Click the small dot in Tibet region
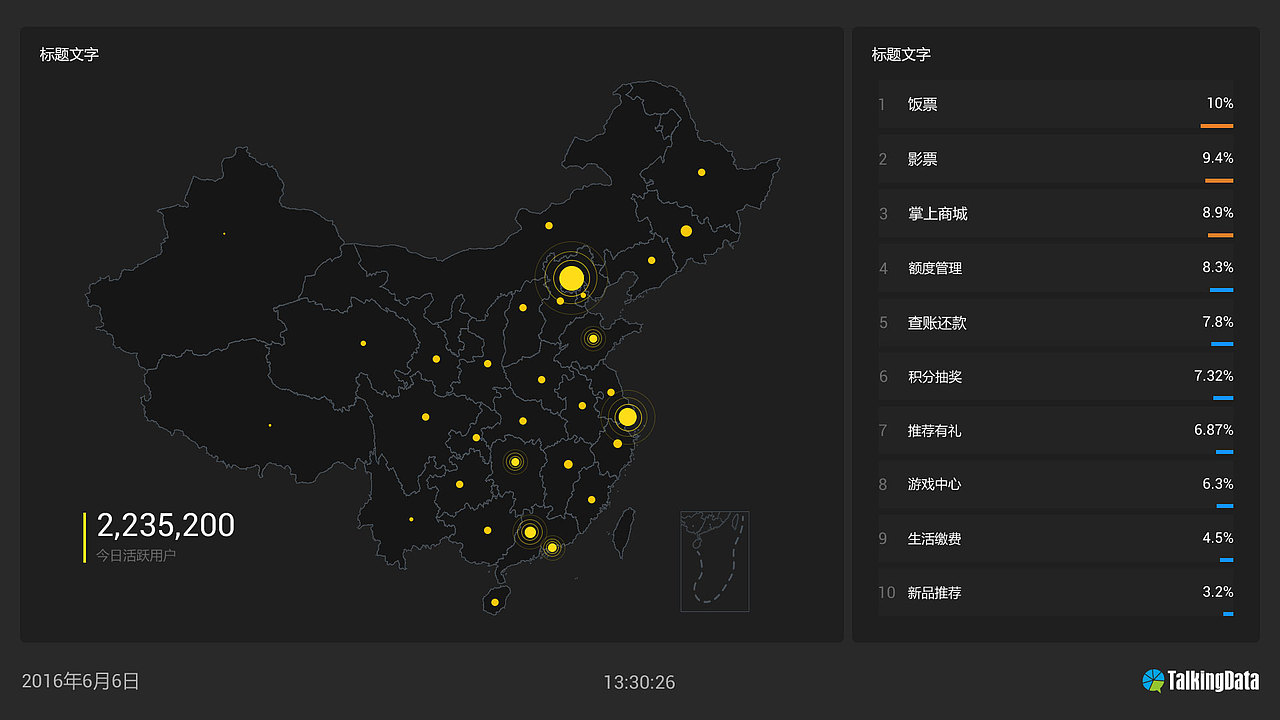This screenshot has width=1280, height=720. point(268,424)
